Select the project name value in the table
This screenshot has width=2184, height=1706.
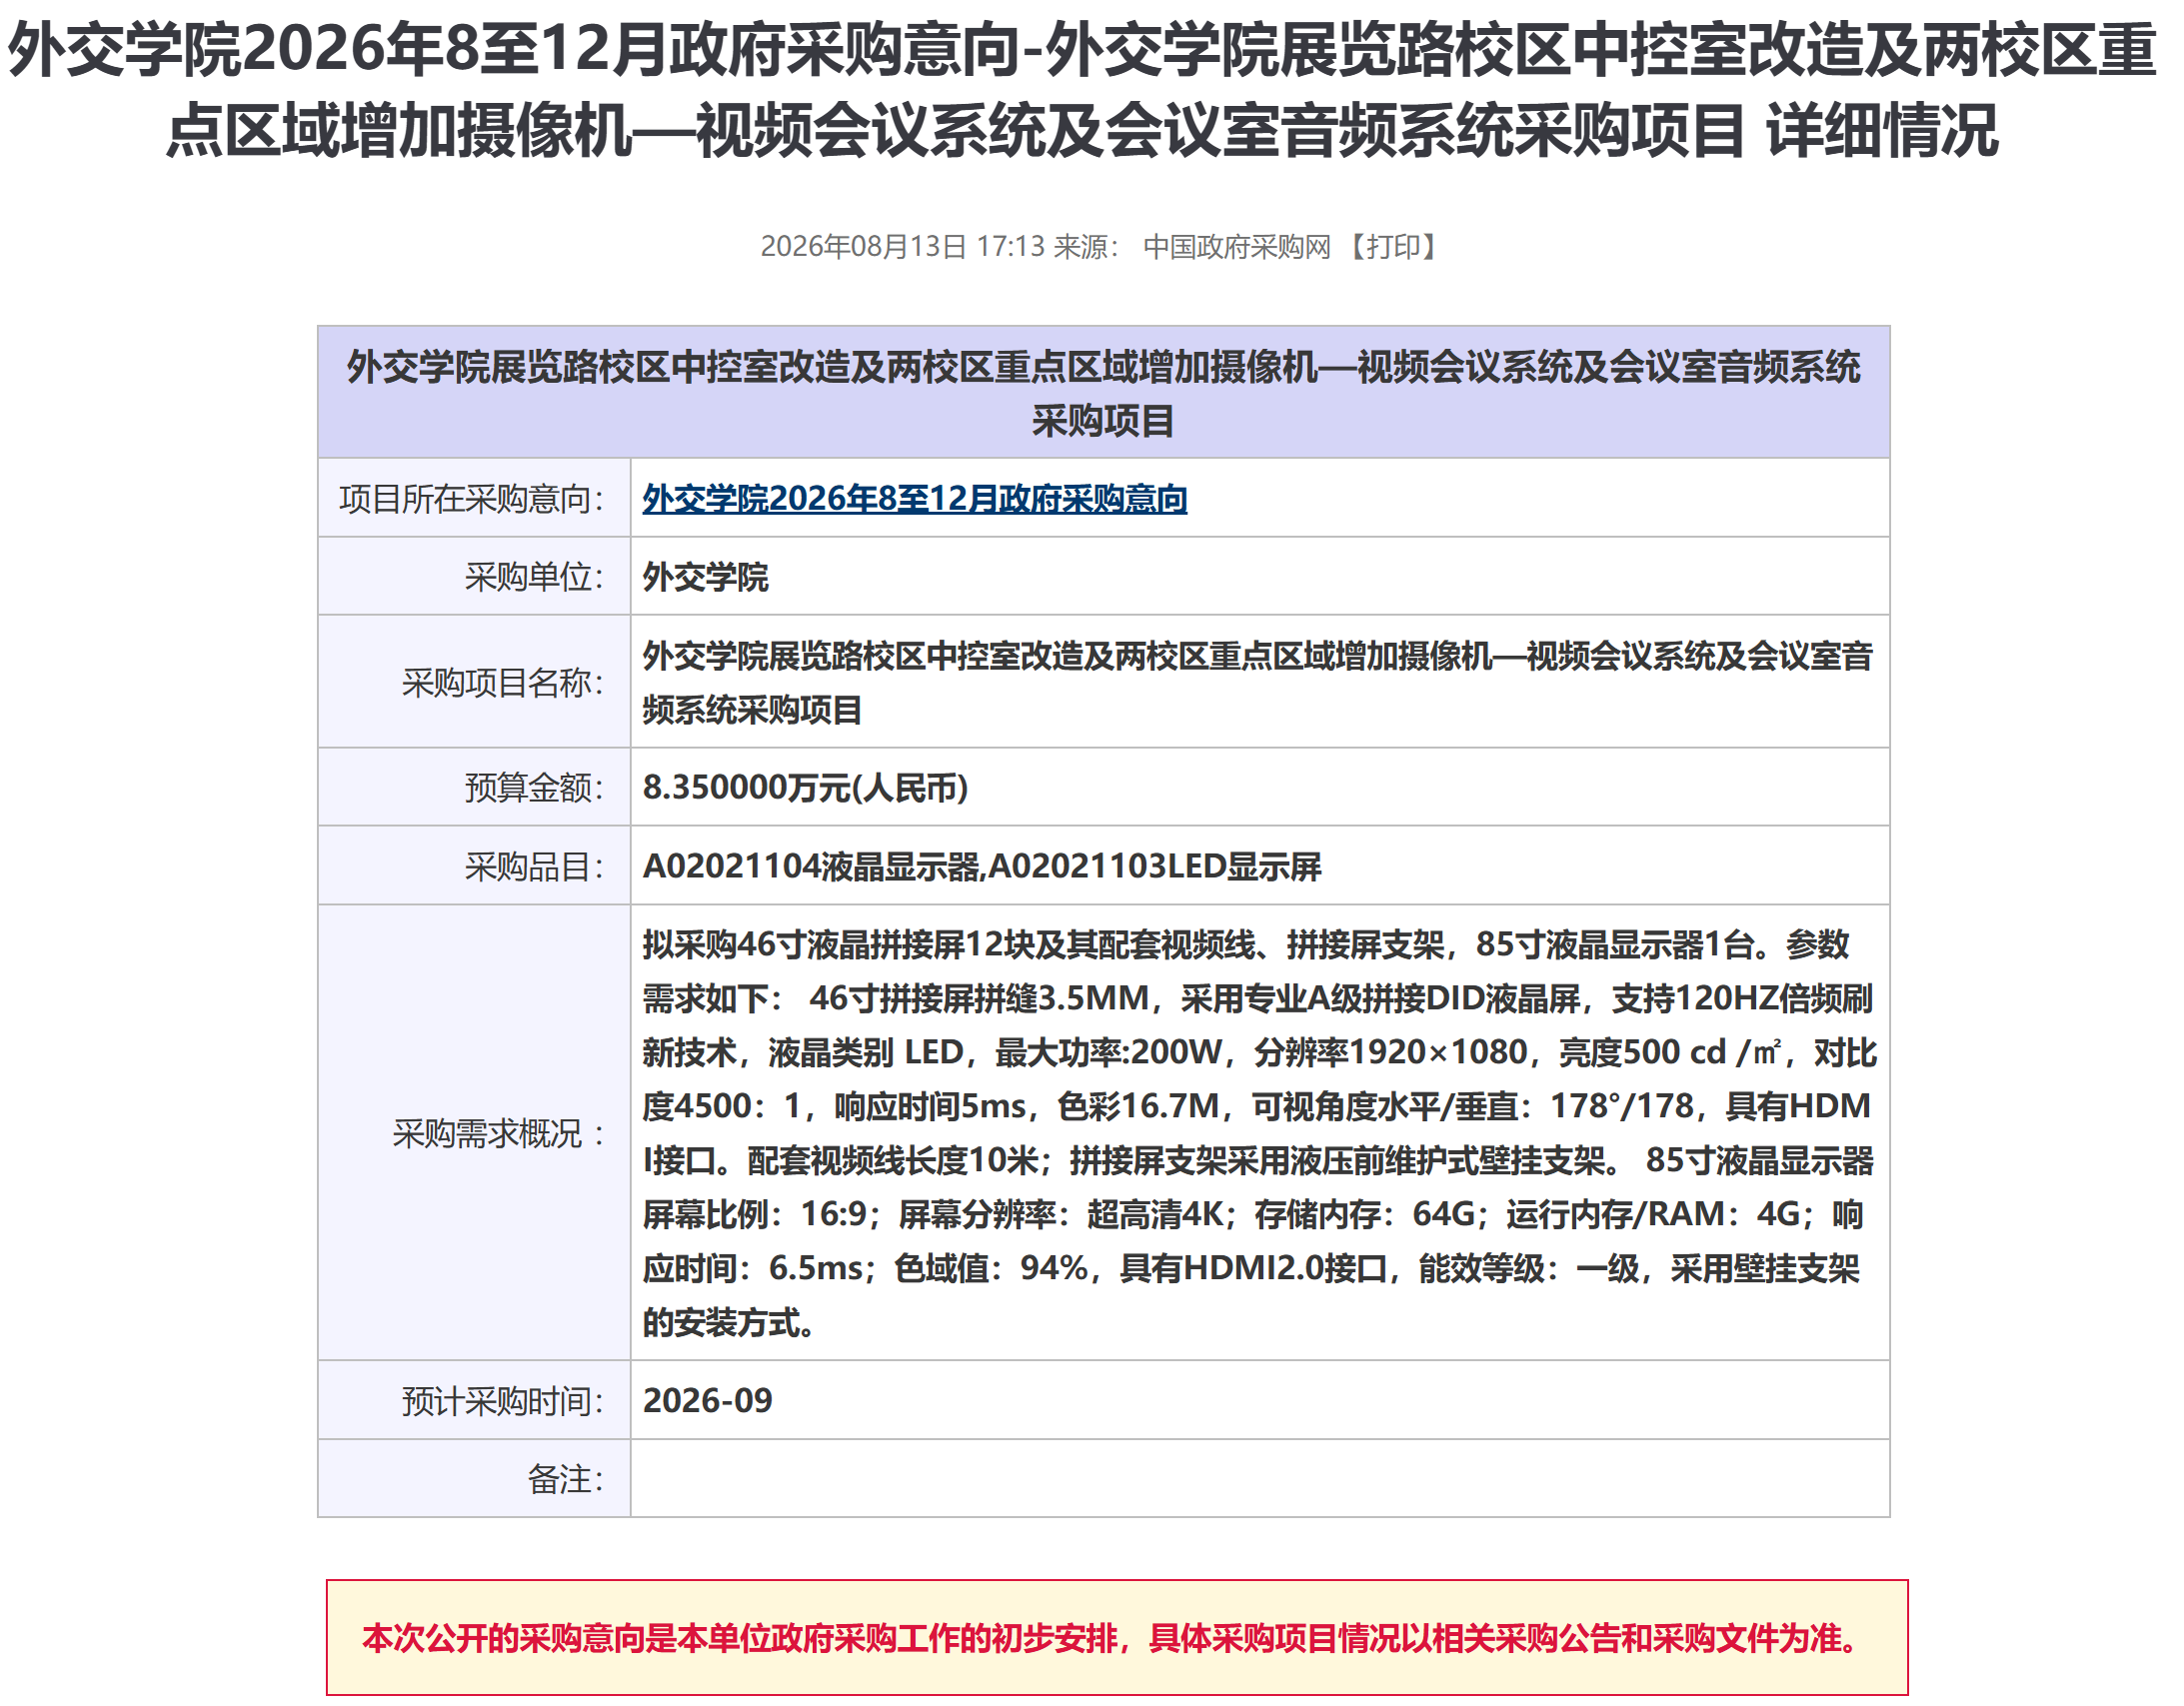coord(1257,683)
